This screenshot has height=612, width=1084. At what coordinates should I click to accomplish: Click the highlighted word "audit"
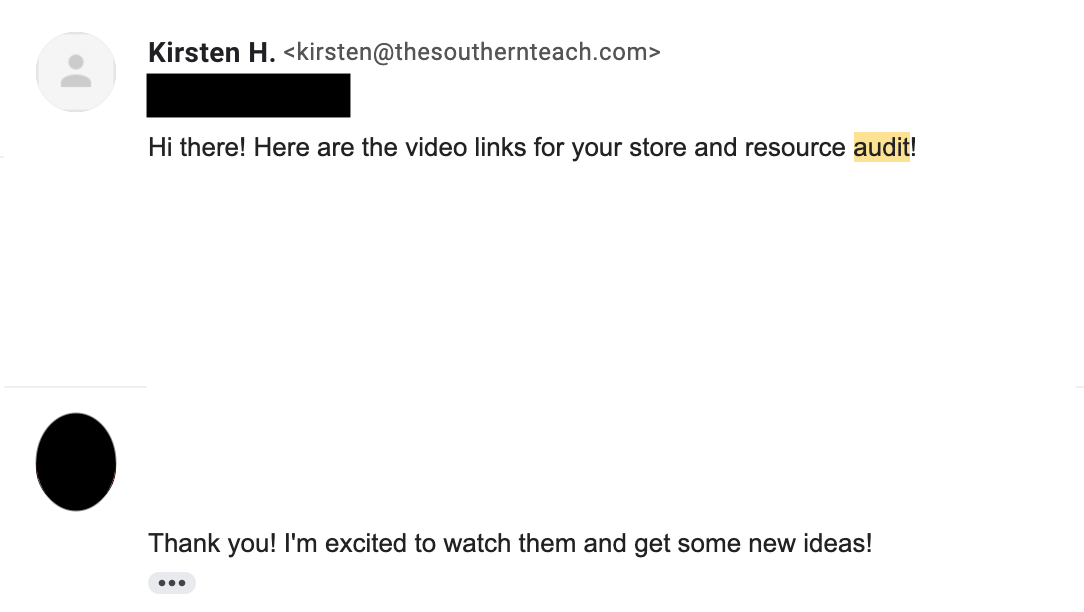point(881,147)
